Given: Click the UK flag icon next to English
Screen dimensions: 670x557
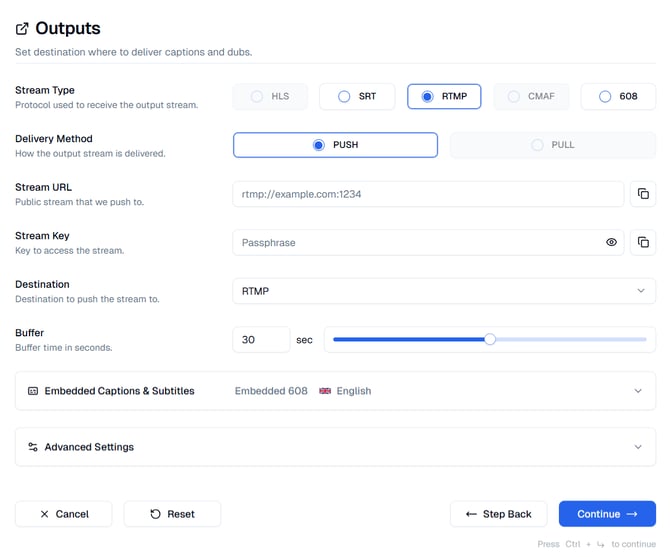Looking at the screenshot, I should (325, 391).
